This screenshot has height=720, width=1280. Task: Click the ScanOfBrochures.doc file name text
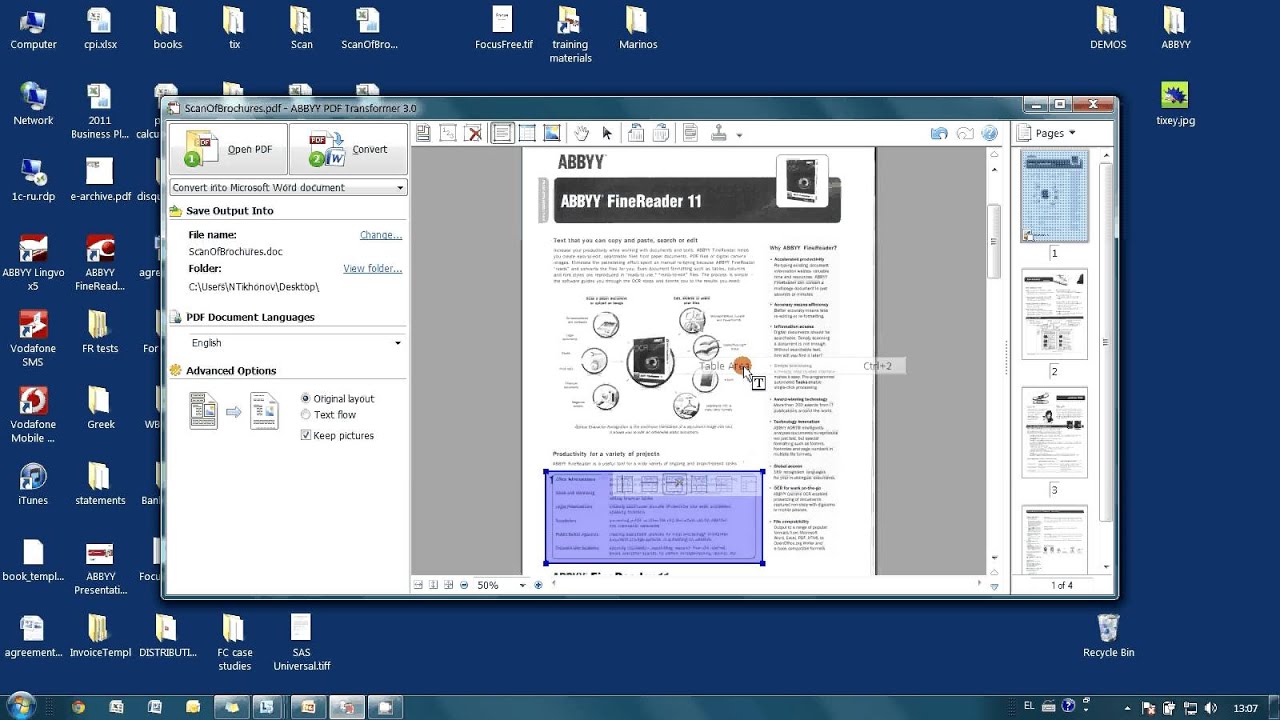(235, 251)
